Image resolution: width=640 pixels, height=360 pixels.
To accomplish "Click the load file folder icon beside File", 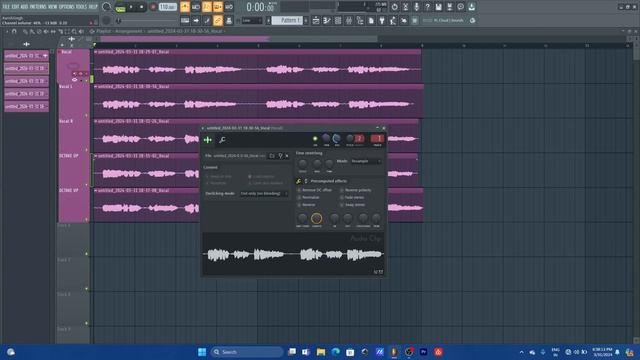I will [272, 156].
